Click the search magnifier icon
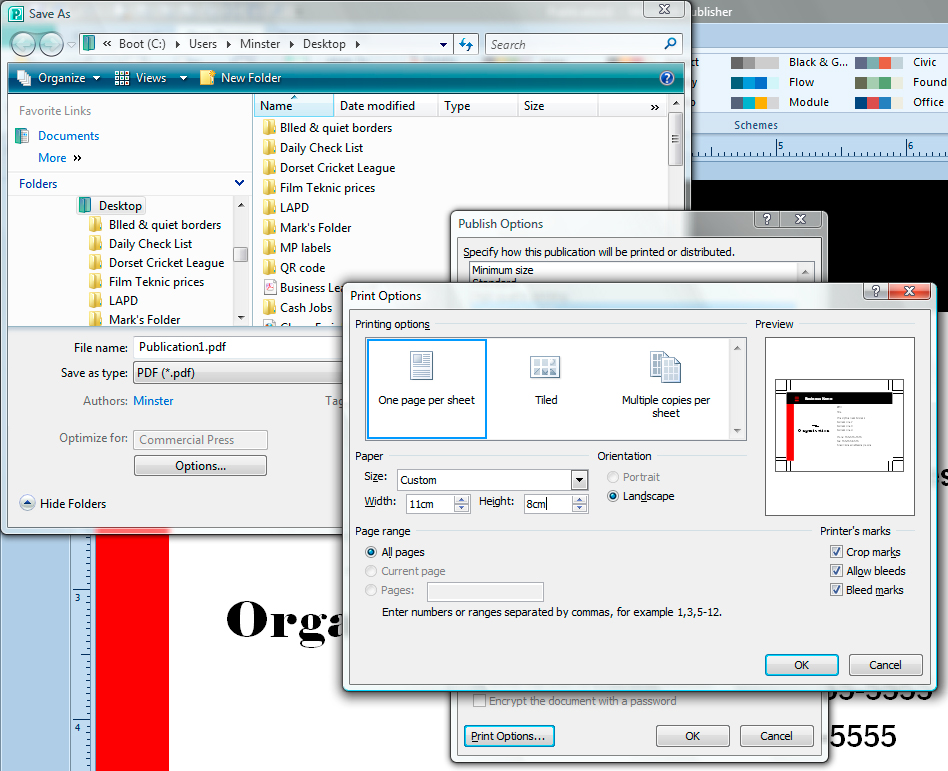 (x=671, y=44)
